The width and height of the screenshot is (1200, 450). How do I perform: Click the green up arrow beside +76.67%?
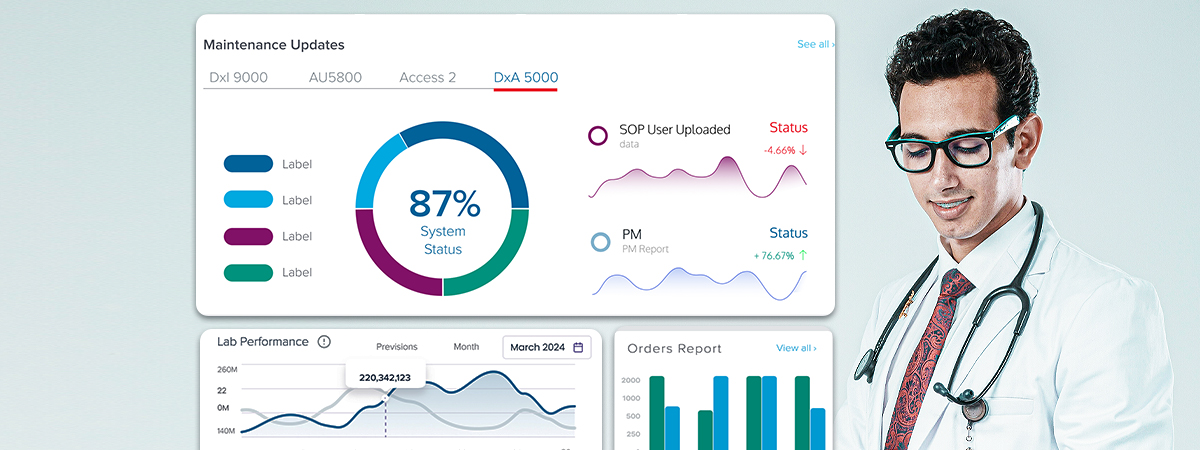click(x=802, y=256)
